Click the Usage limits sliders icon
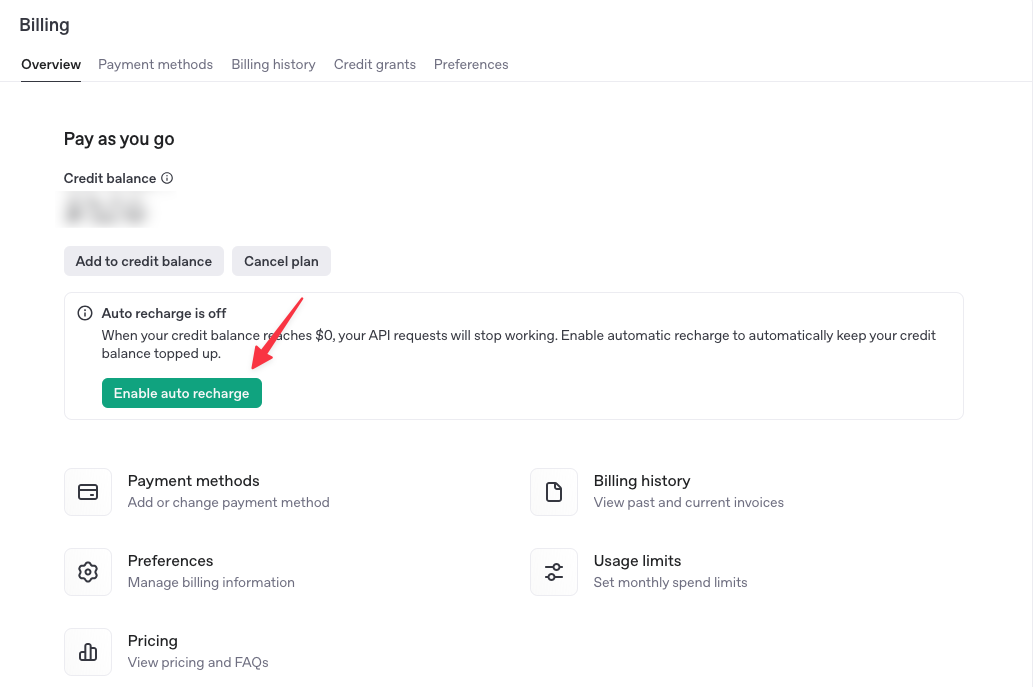The image size is (1033, 687). point(554,572)
